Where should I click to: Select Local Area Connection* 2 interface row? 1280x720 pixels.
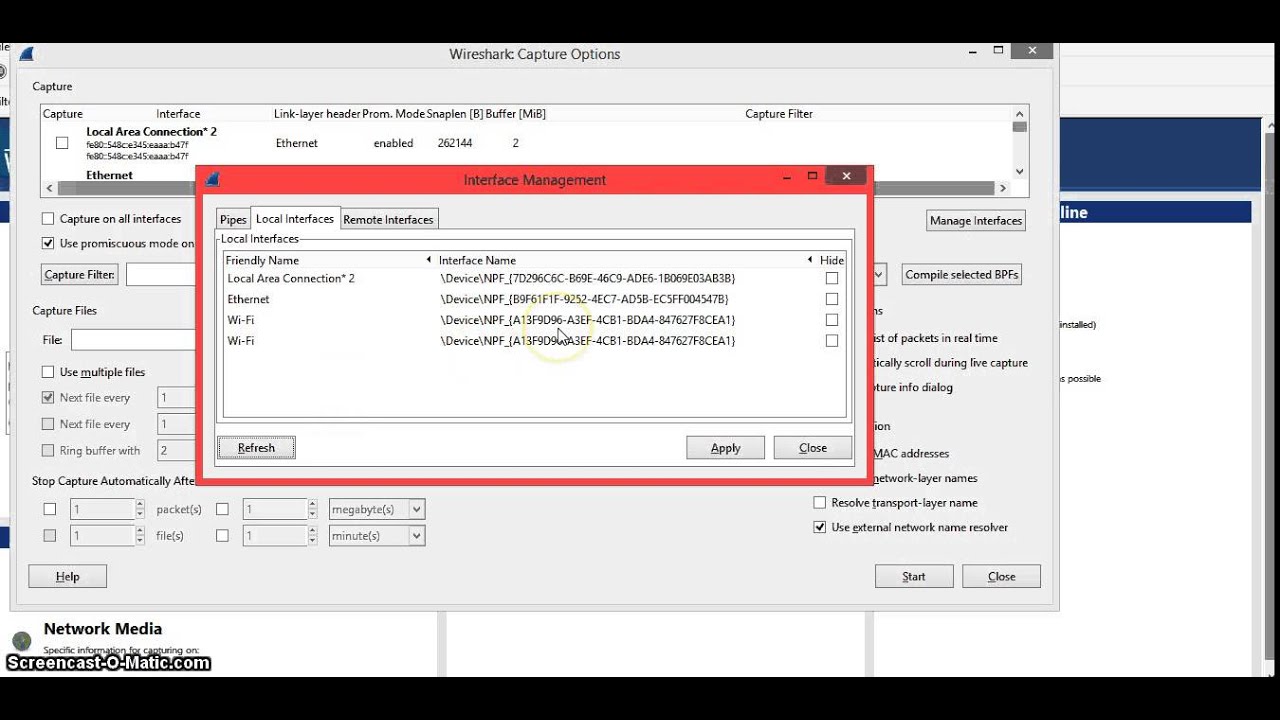[x=535, y=278]
